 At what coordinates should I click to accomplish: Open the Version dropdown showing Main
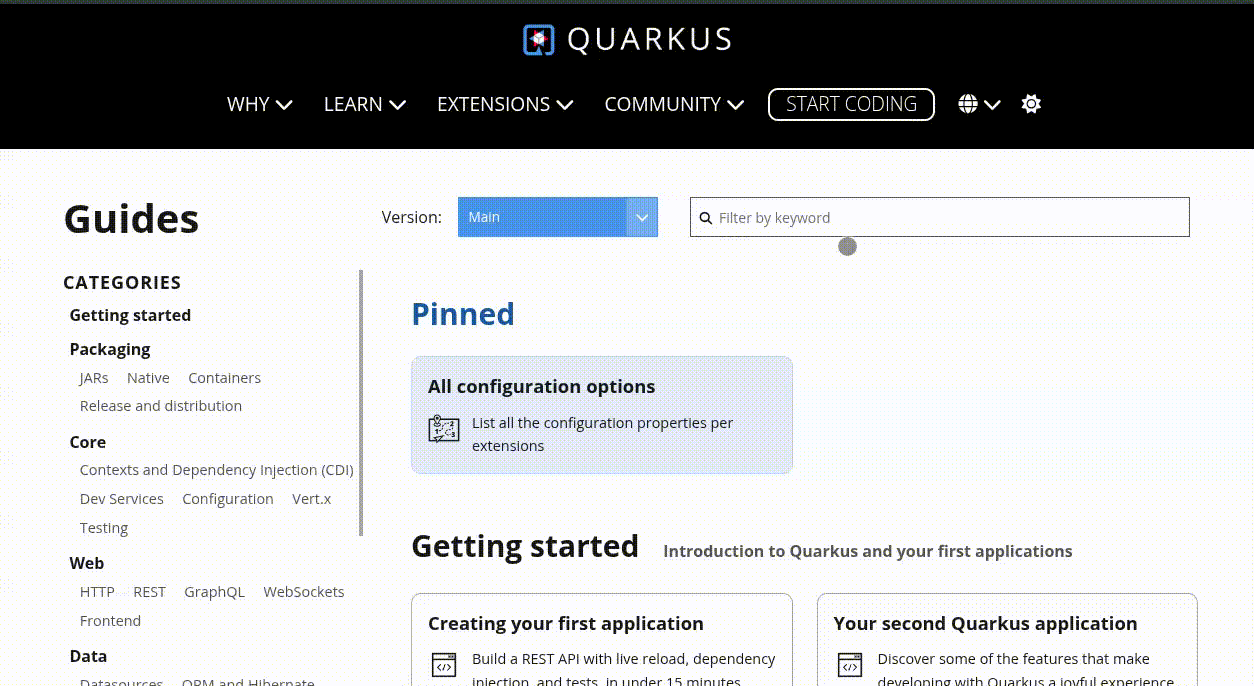[558, 217]
